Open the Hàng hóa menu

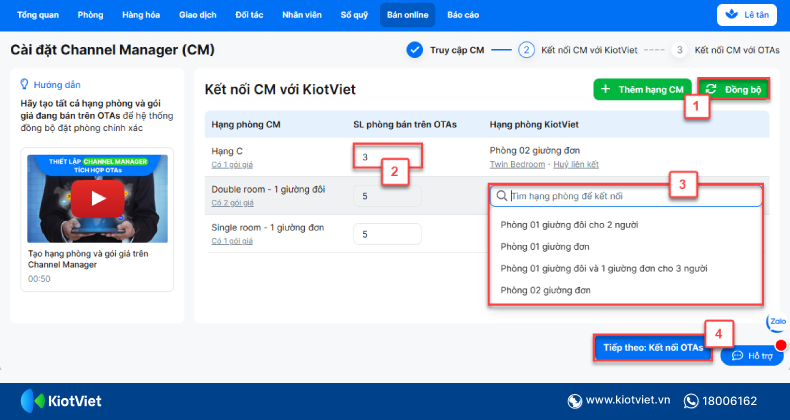point(141,15)
